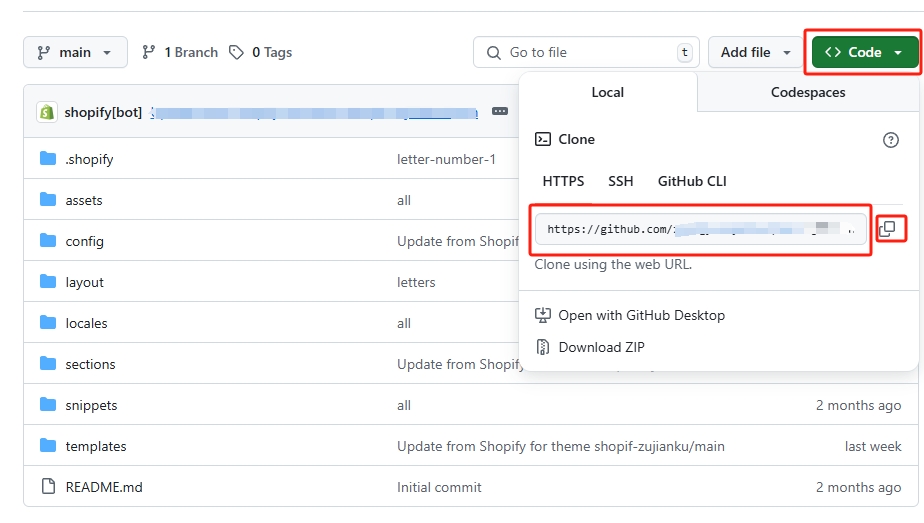Viewport: 924px width, 523px height.
Task: Click the last week timestamp for templates
Action: pos(873,446)
